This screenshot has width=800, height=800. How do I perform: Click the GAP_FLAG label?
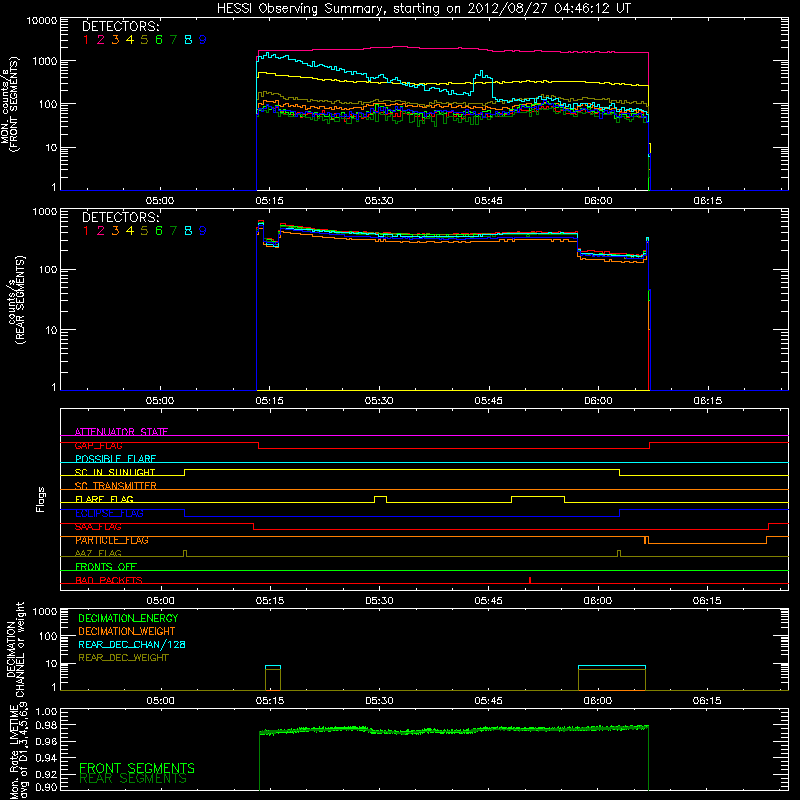pyautogui.click(x=98, y=445)
